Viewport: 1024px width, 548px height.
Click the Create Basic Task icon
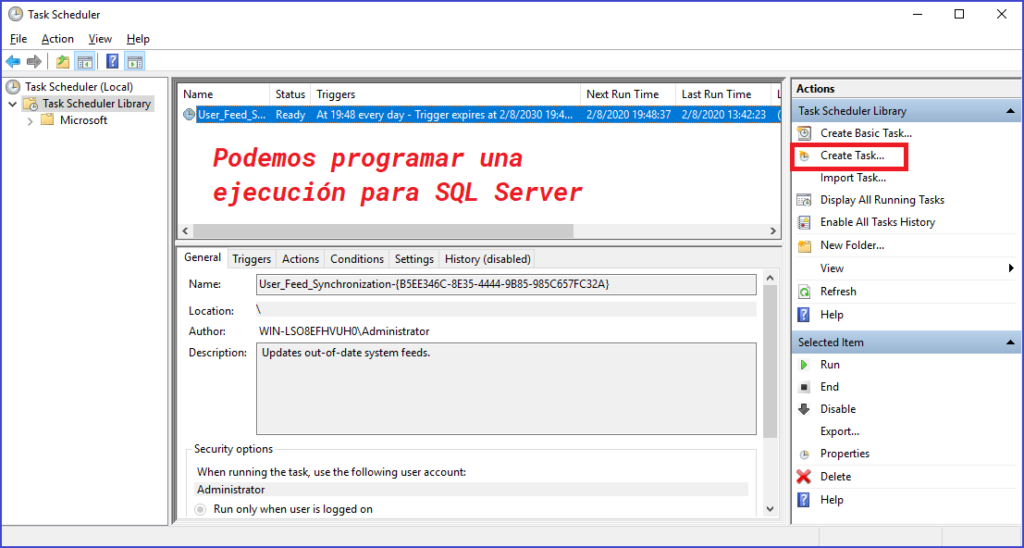805,133
